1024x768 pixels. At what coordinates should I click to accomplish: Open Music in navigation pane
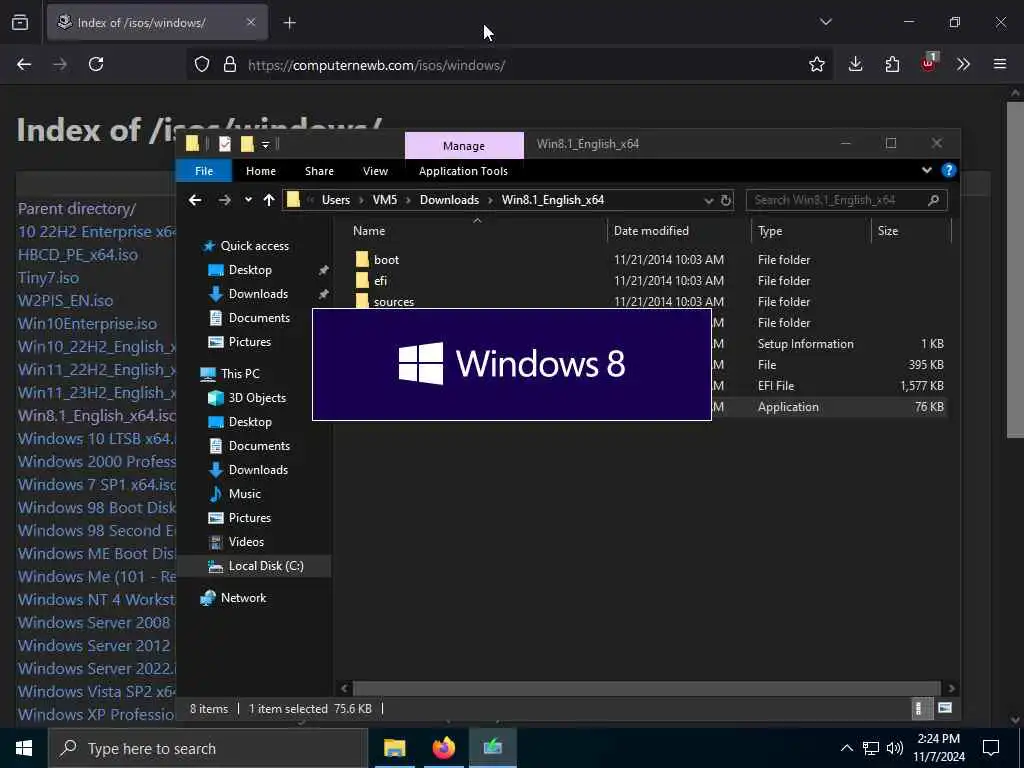(x=244, y=494)
